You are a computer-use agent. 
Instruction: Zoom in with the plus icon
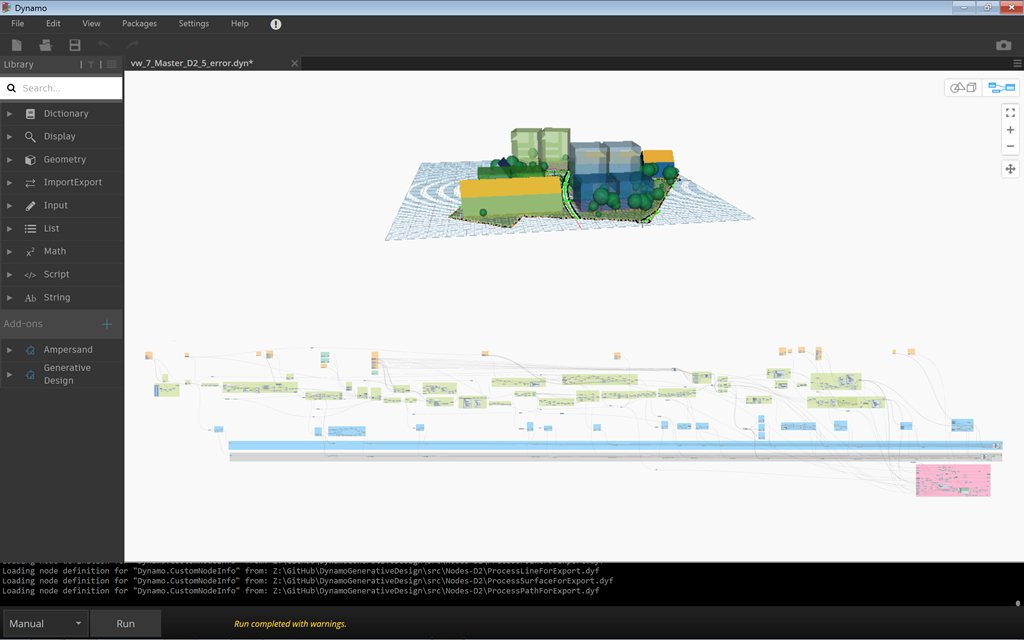pos(1010,130)
